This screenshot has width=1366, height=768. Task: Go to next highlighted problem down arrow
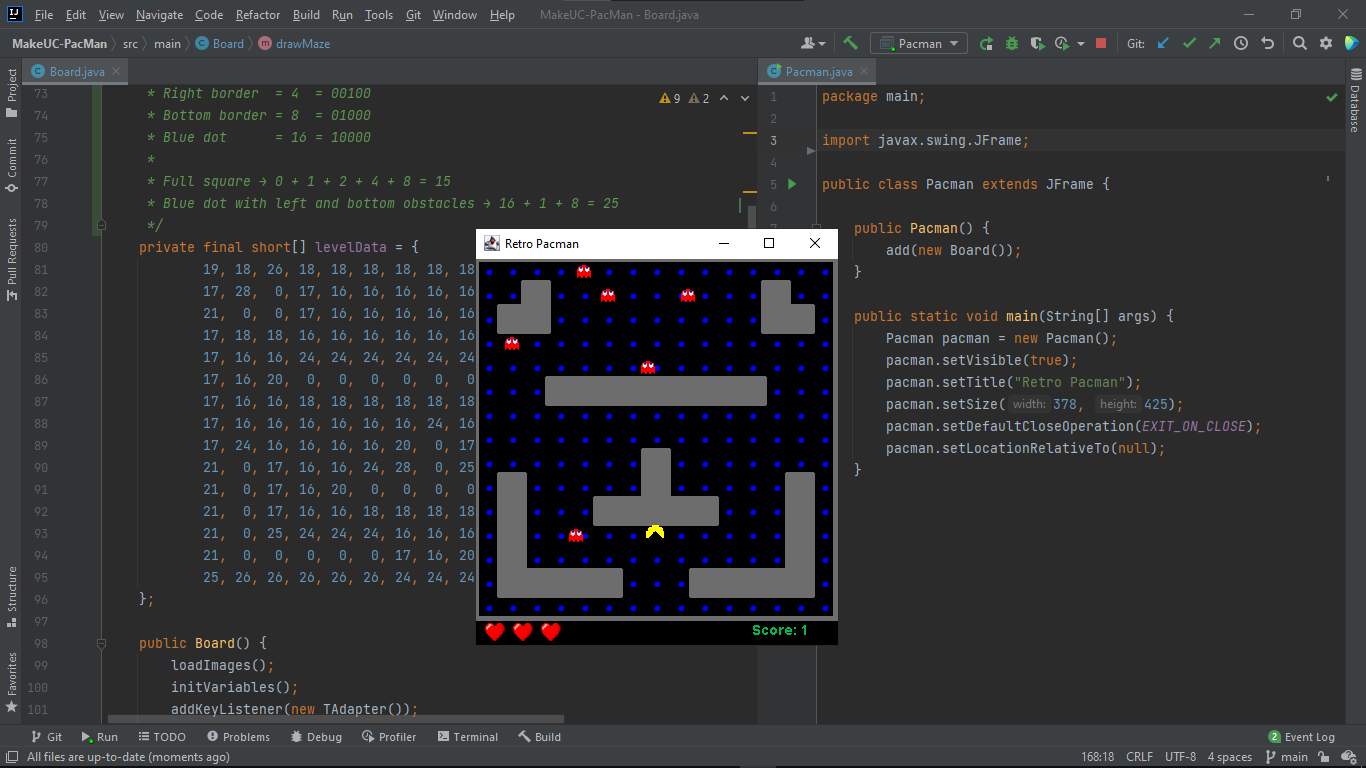pos(746,98)
